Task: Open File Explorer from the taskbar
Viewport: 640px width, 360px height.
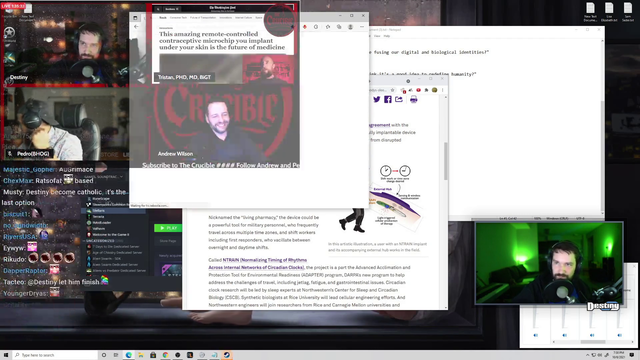Action: click(141, 355)
